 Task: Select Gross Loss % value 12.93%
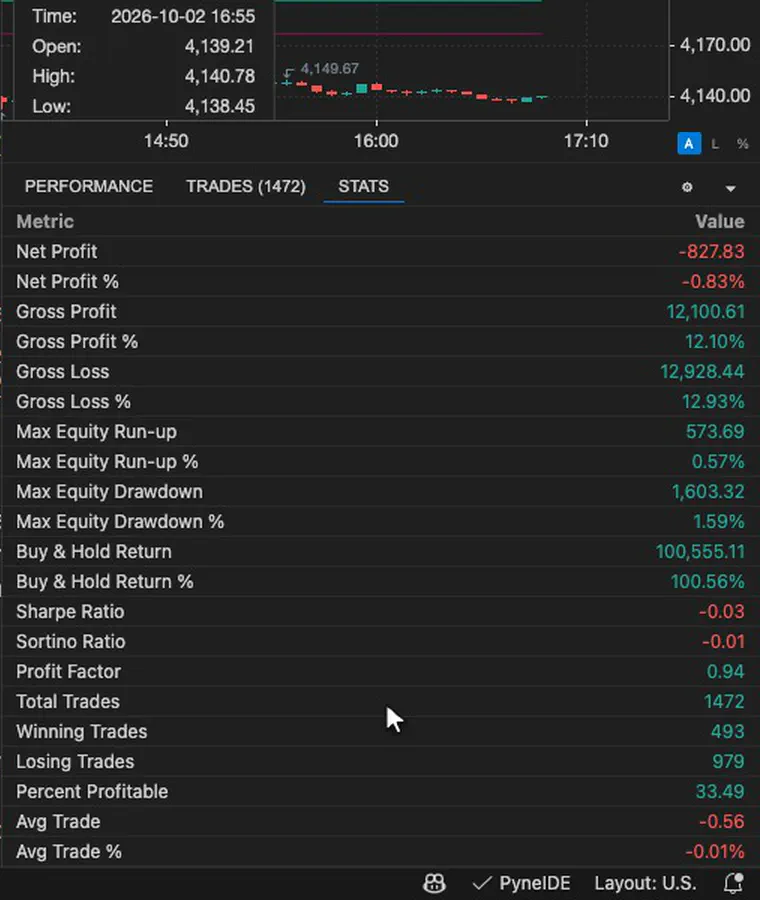coord(714,401)
